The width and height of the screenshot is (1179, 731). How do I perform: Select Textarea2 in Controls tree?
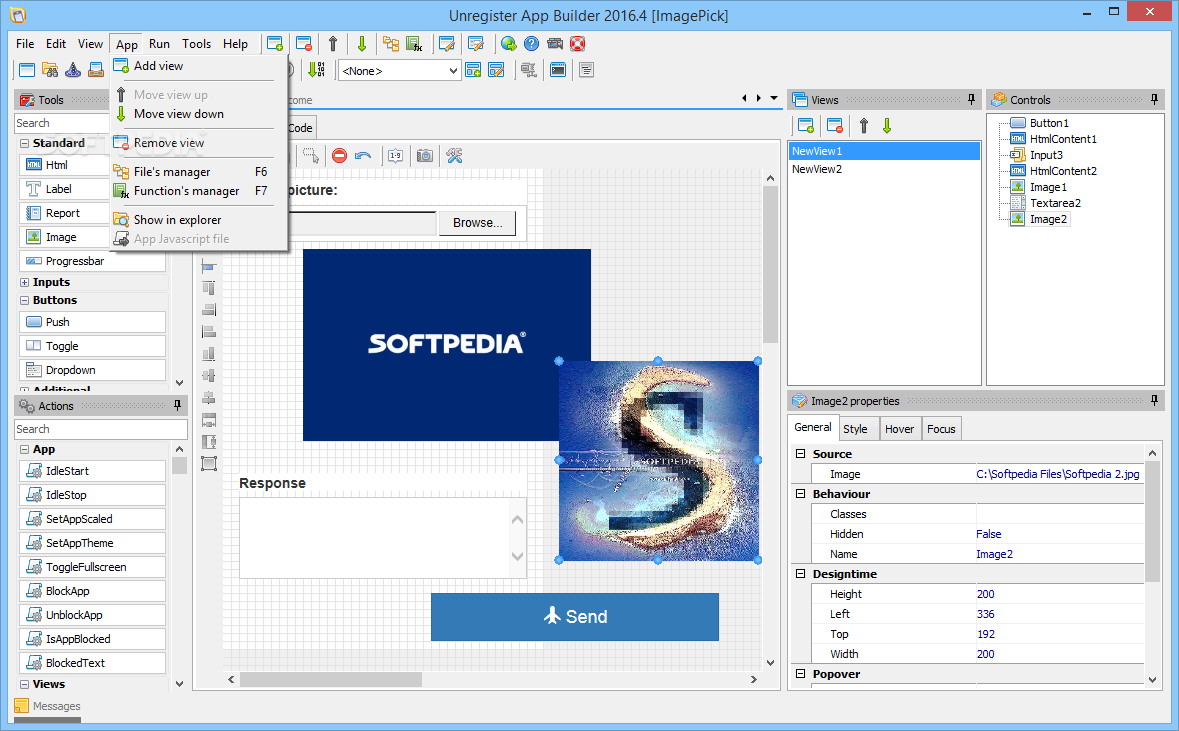(x=1055, y=203)
